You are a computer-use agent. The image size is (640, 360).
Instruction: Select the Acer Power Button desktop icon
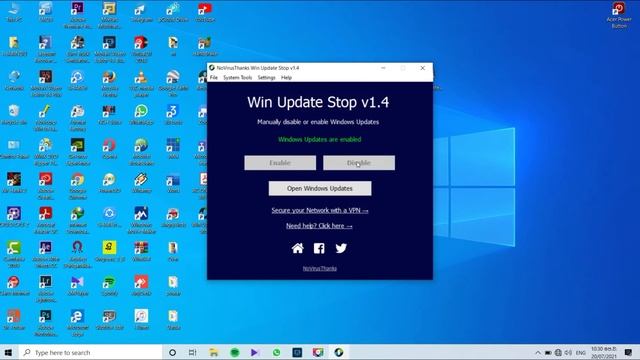click(619, 15)
